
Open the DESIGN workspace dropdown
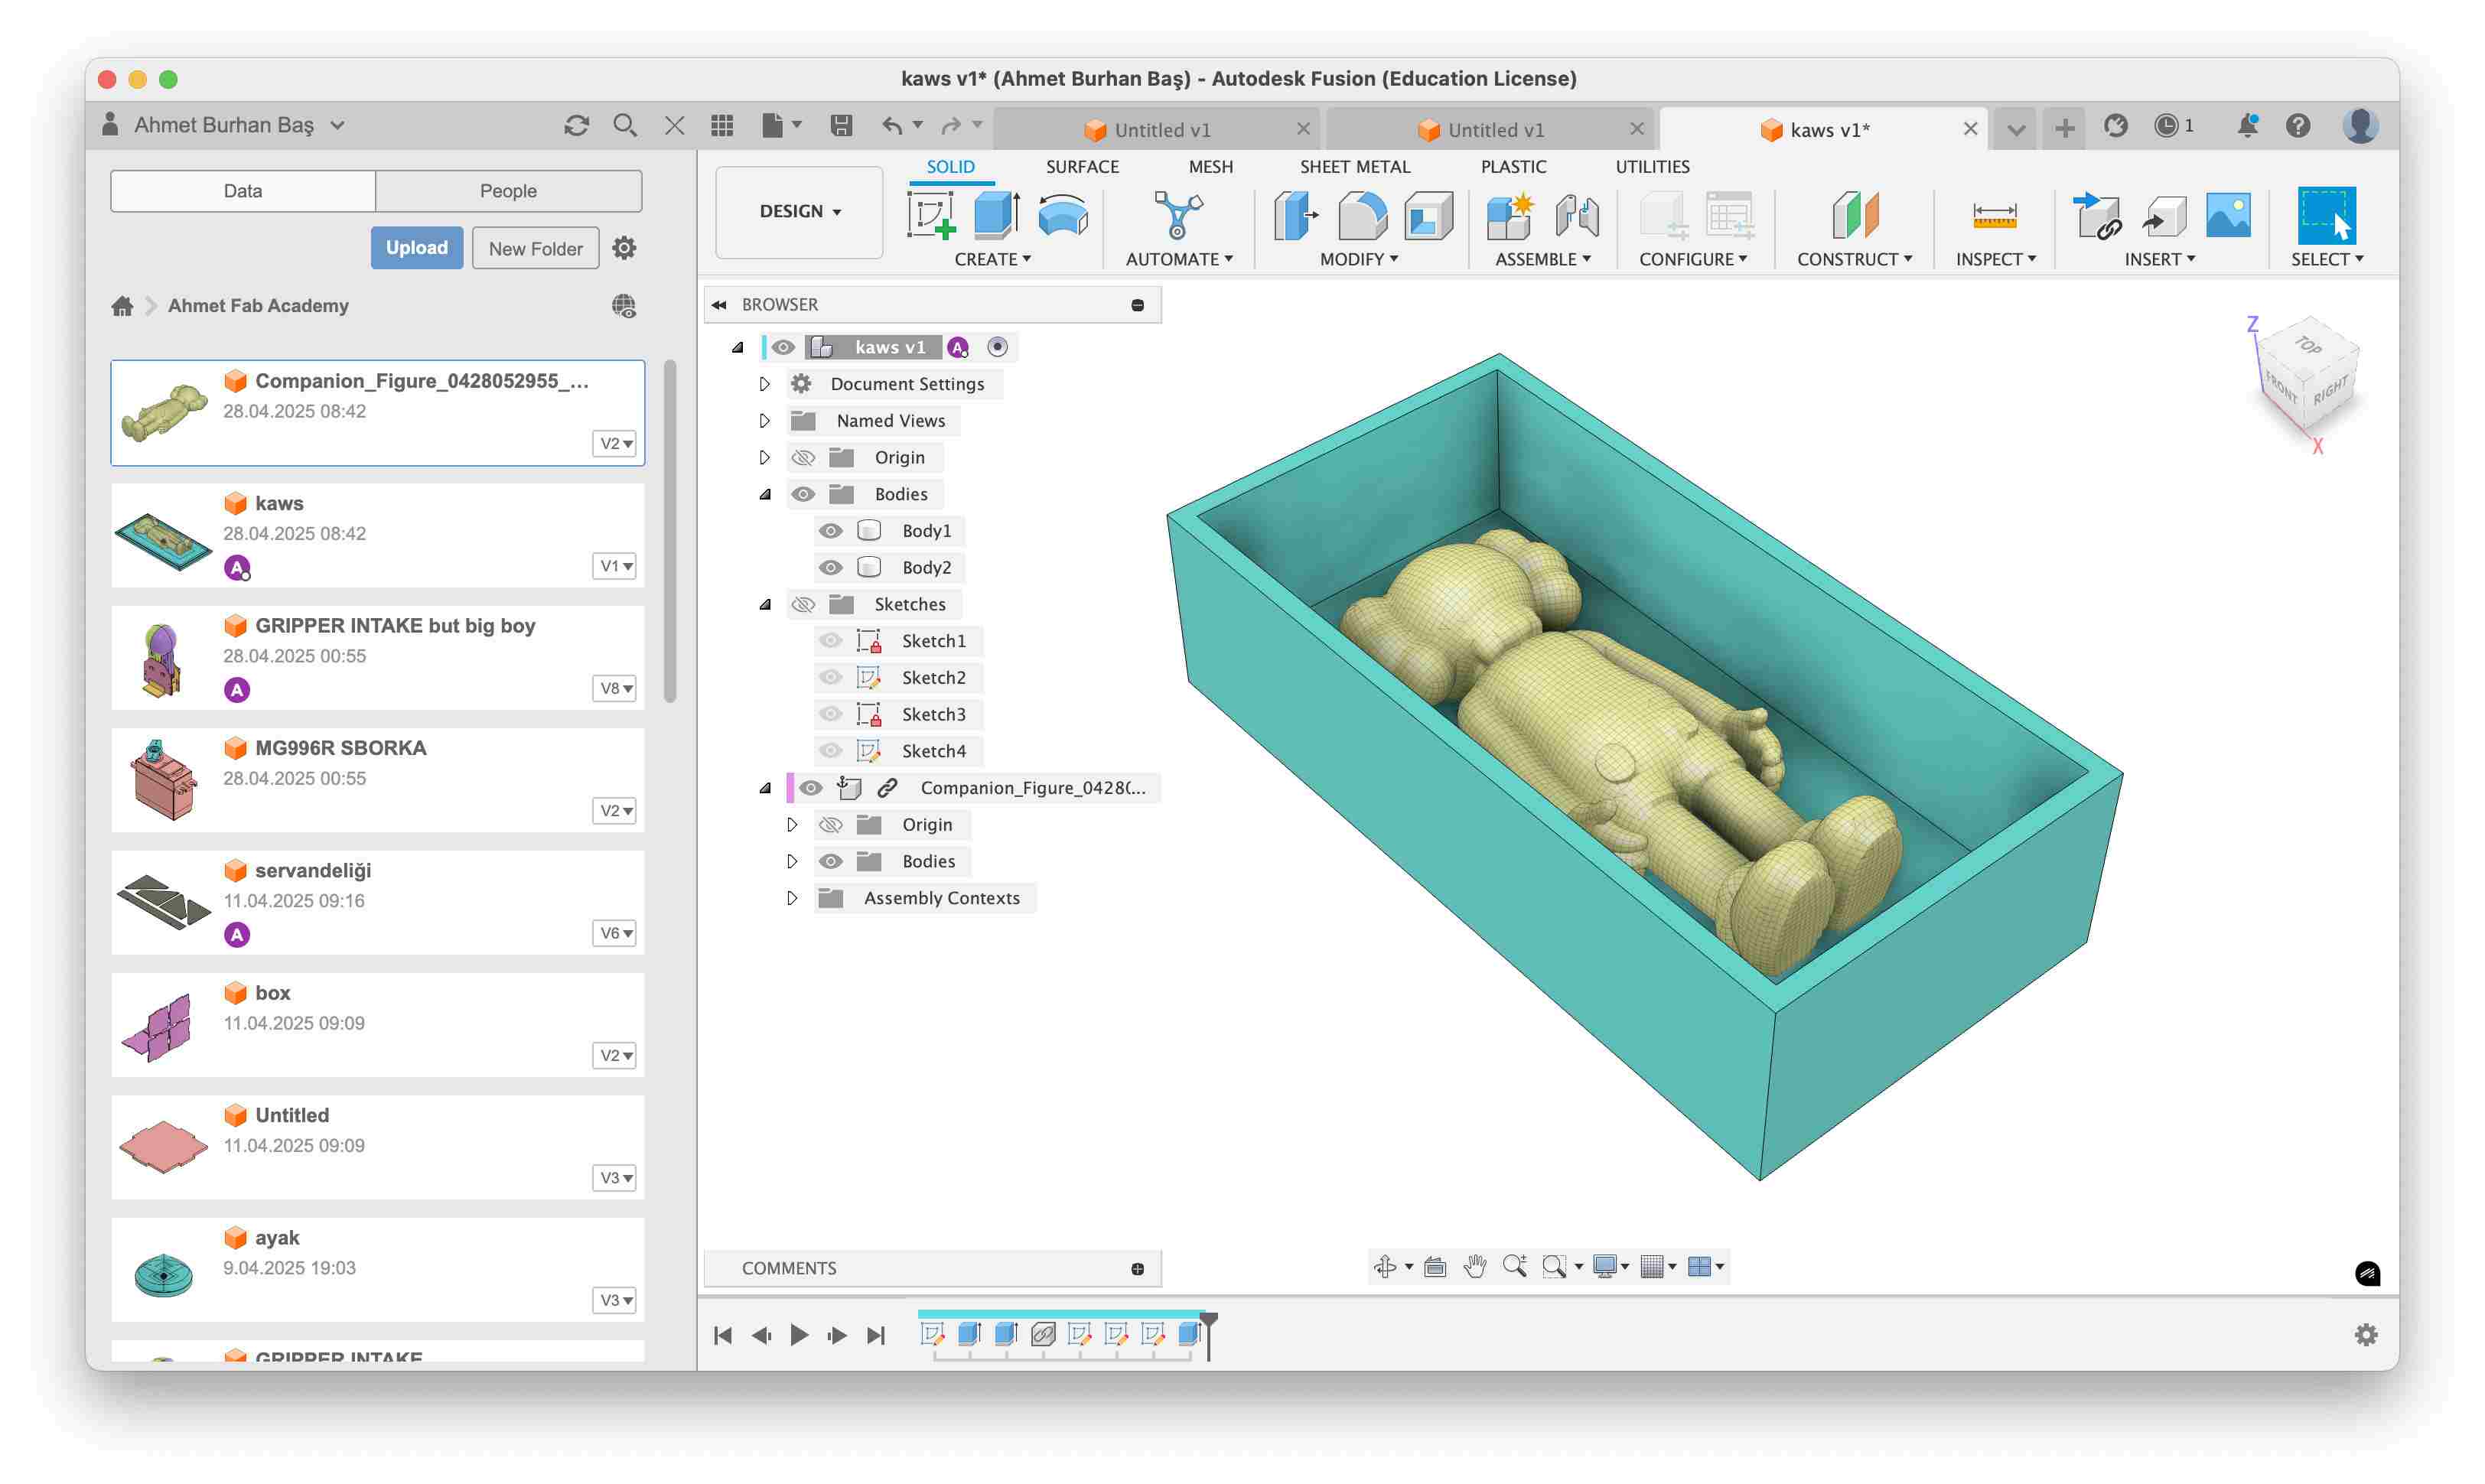point(800,211)
